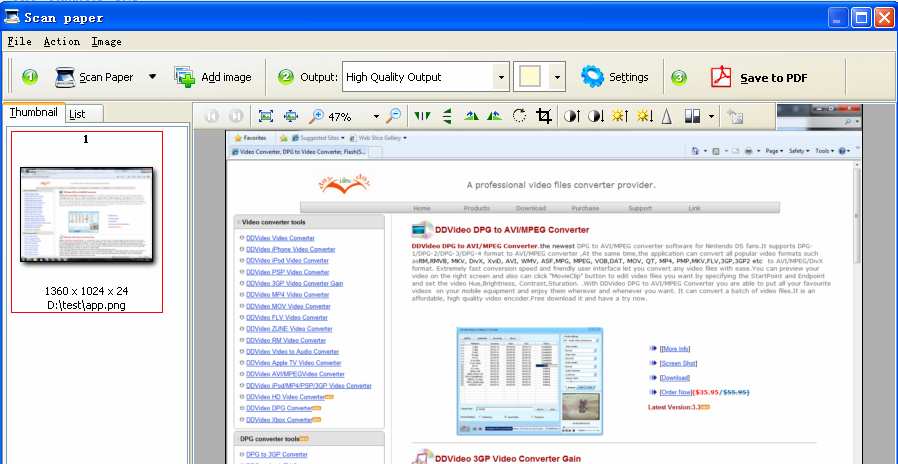Open the 47% zoom level dropdown

tap(376, 117)
